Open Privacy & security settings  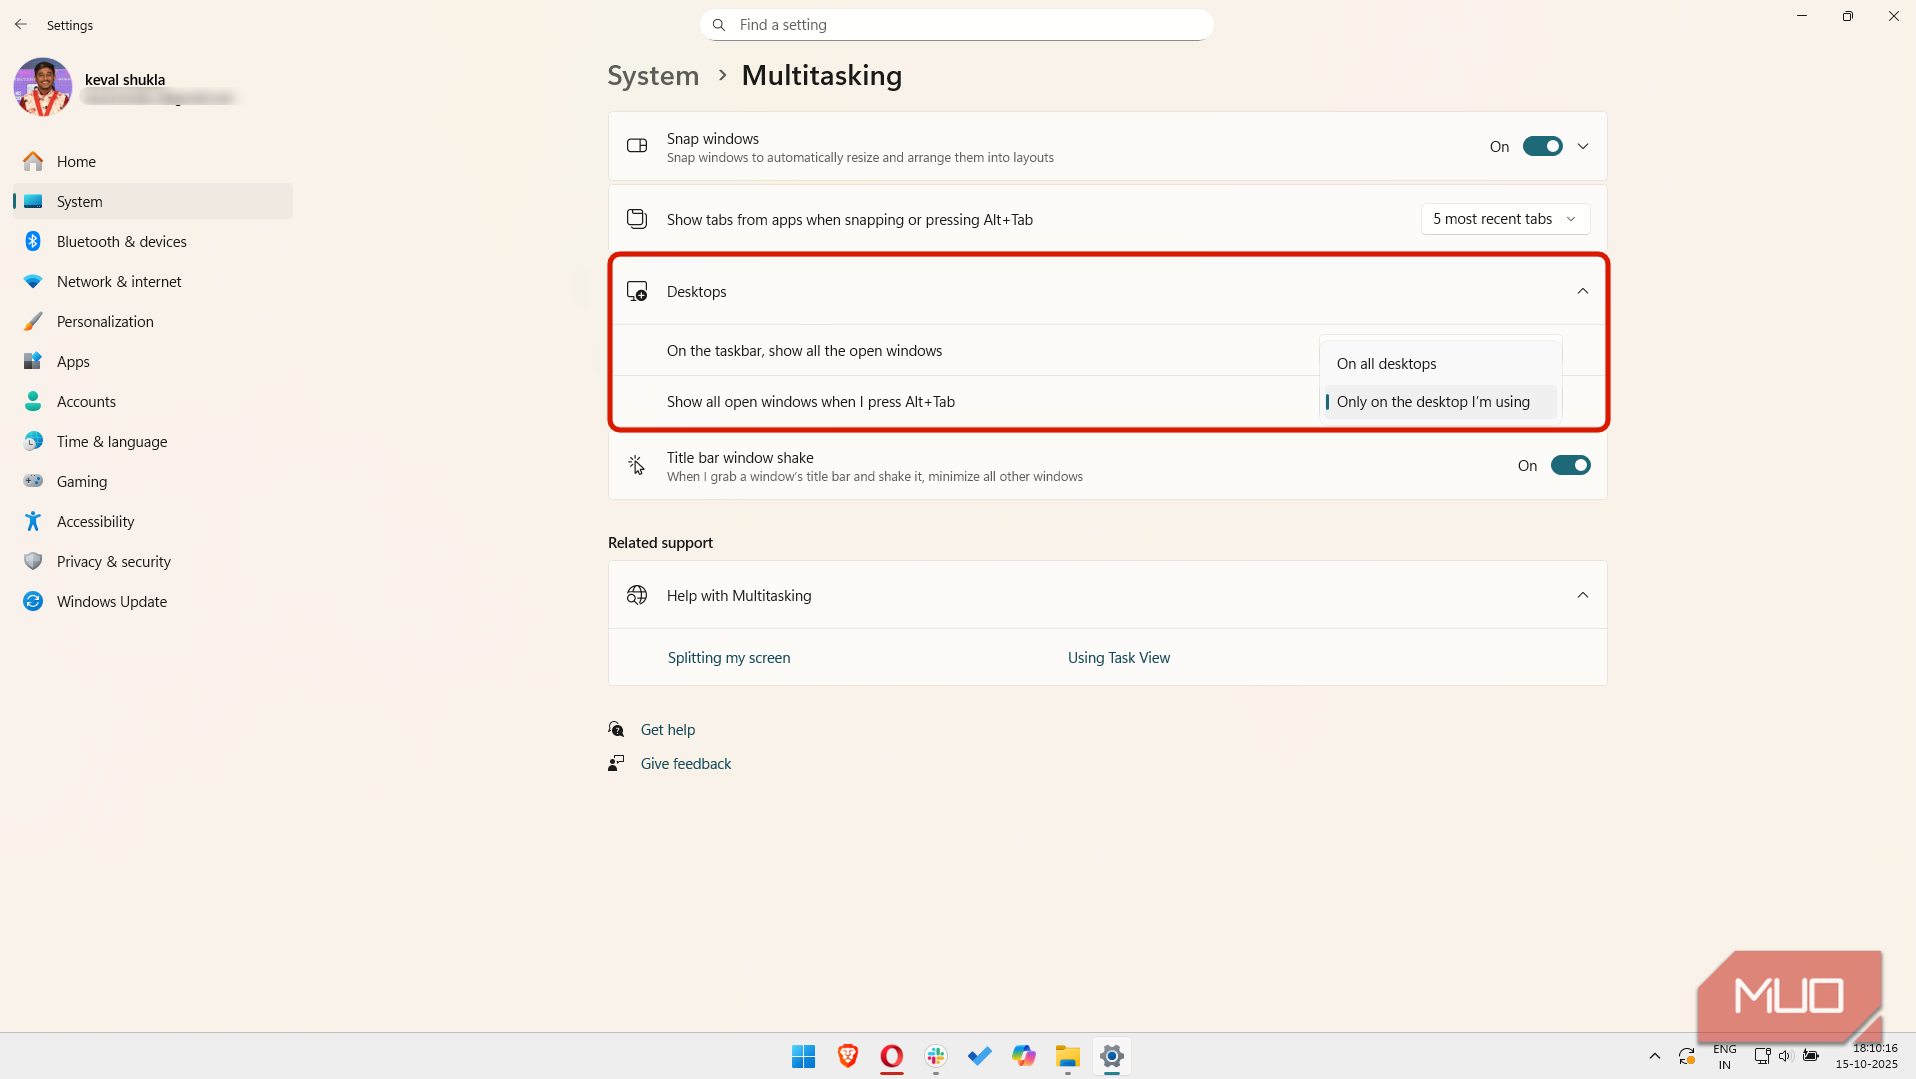153,561
